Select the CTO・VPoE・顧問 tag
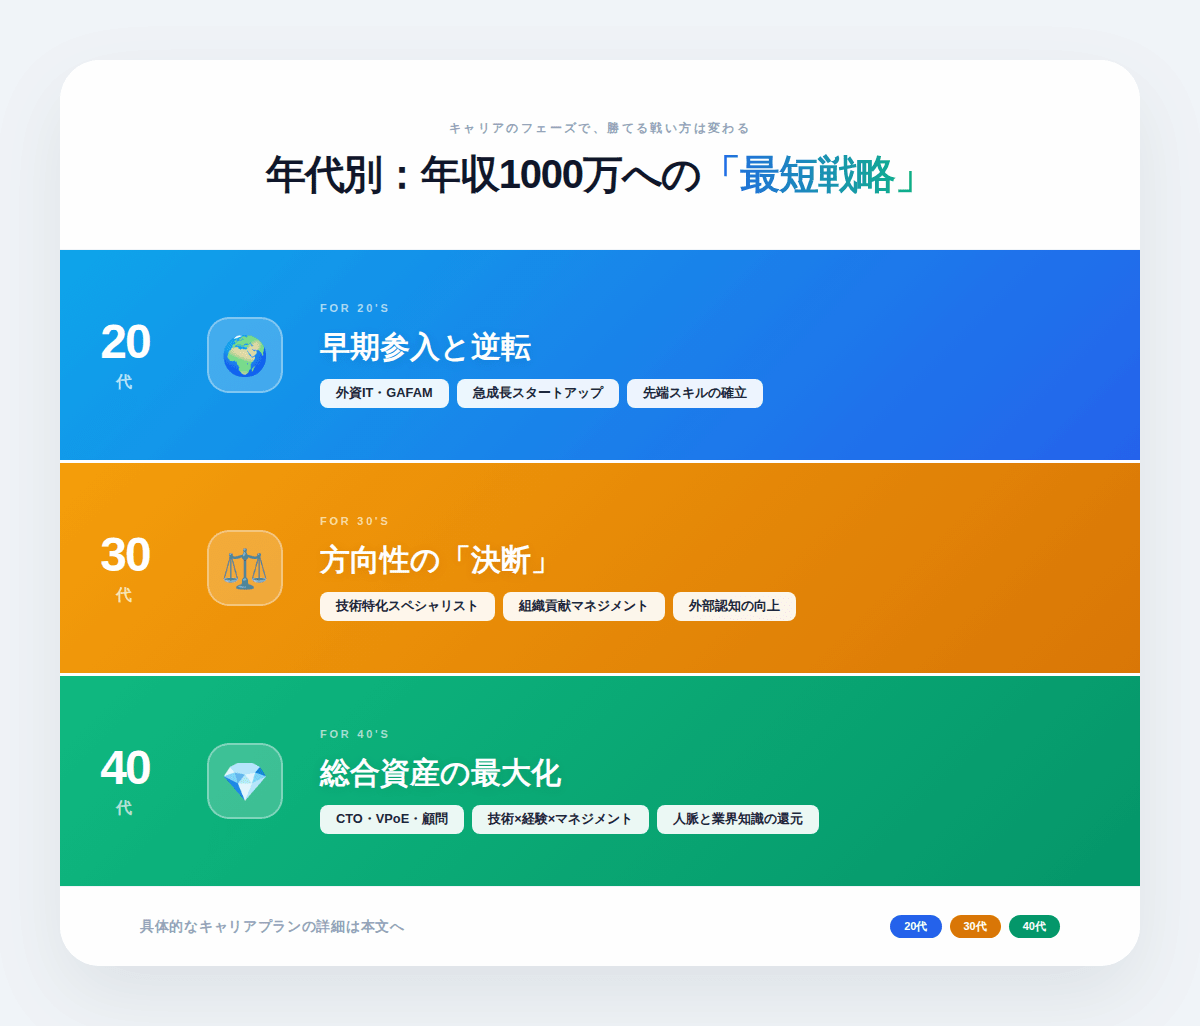This screenshot has width=1200, height=1026. click(392, 819)
